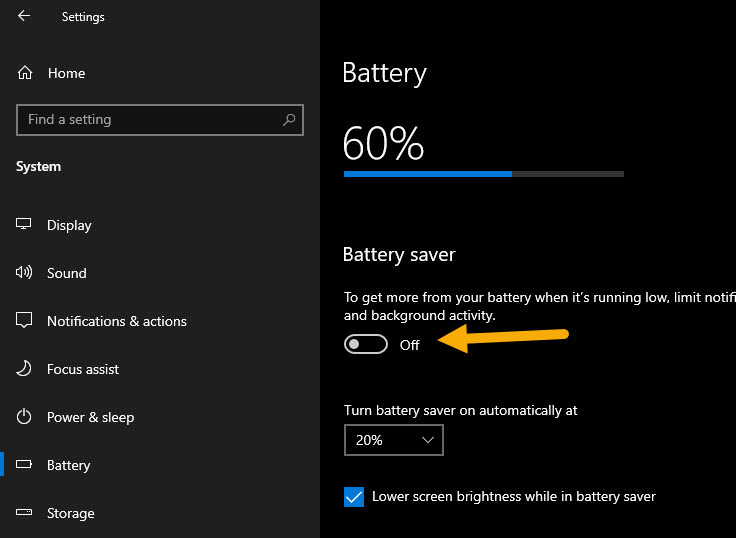Screen dimensions: 736x538
Task: Go to Notifications & actions settings
Action: [116, 321]
